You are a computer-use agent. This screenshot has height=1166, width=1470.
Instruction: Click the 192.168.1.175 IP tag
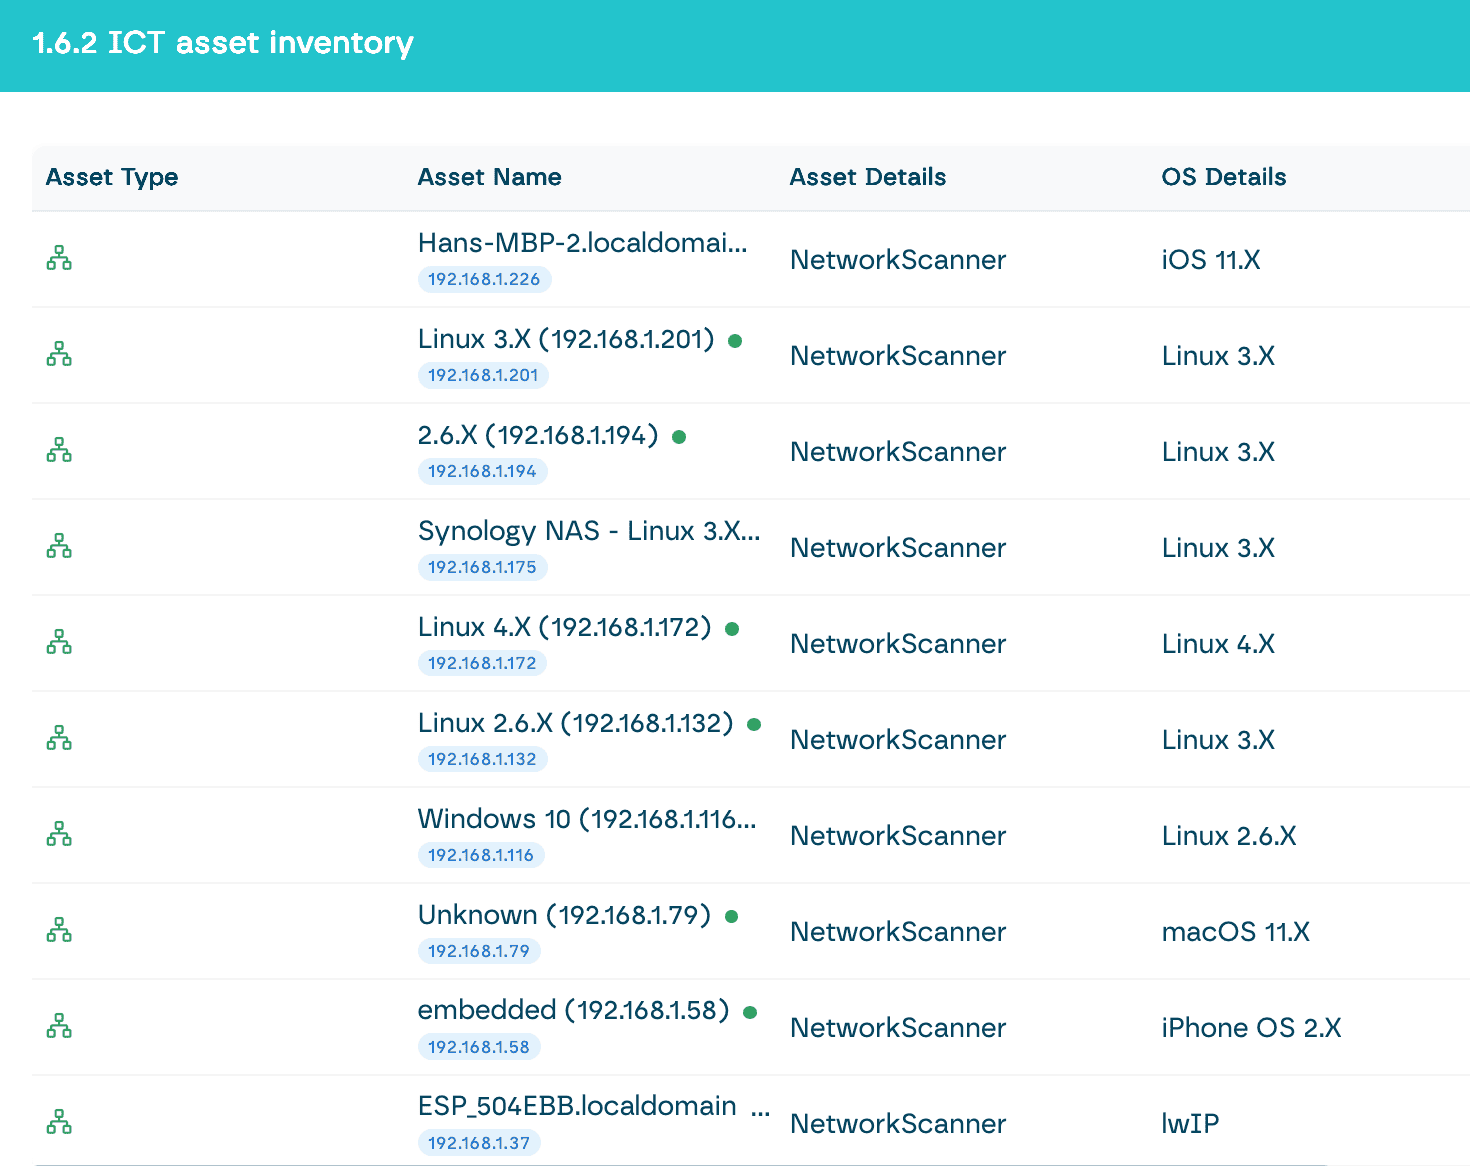click(482, 568)
